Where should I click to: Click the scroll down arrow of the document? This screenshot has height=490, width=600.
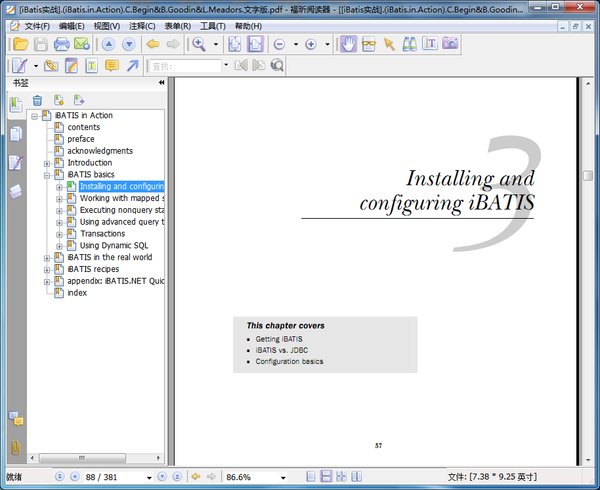588,460
